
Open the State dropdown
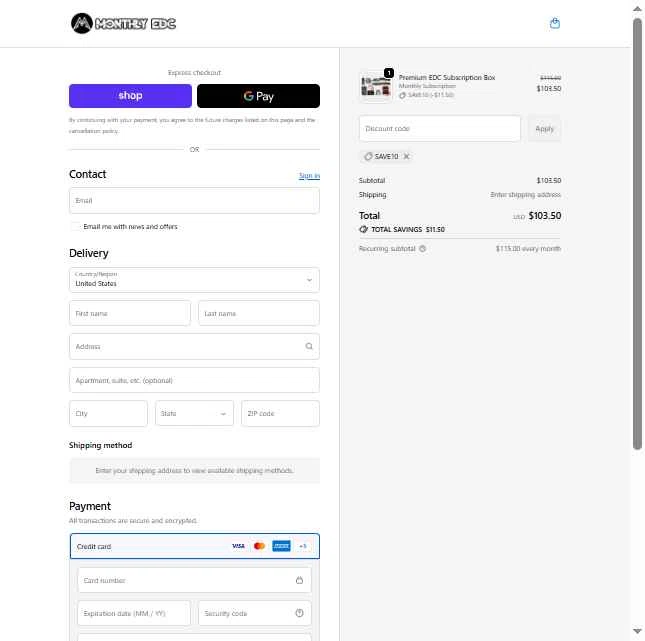(x=194, y=413)
